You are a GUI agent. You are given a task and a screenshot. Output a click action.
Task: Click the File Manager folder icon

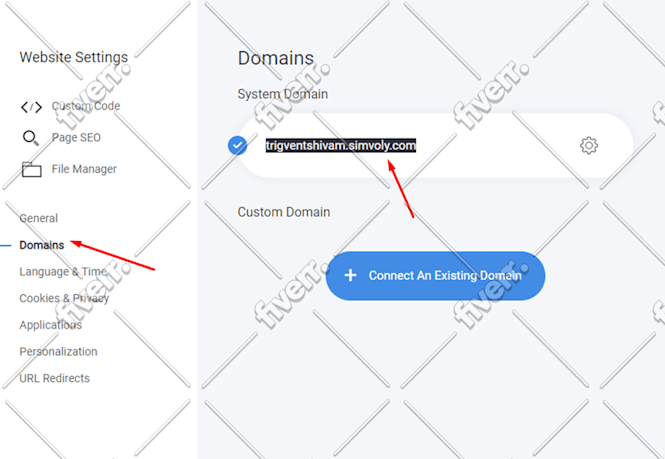(31, 169)
